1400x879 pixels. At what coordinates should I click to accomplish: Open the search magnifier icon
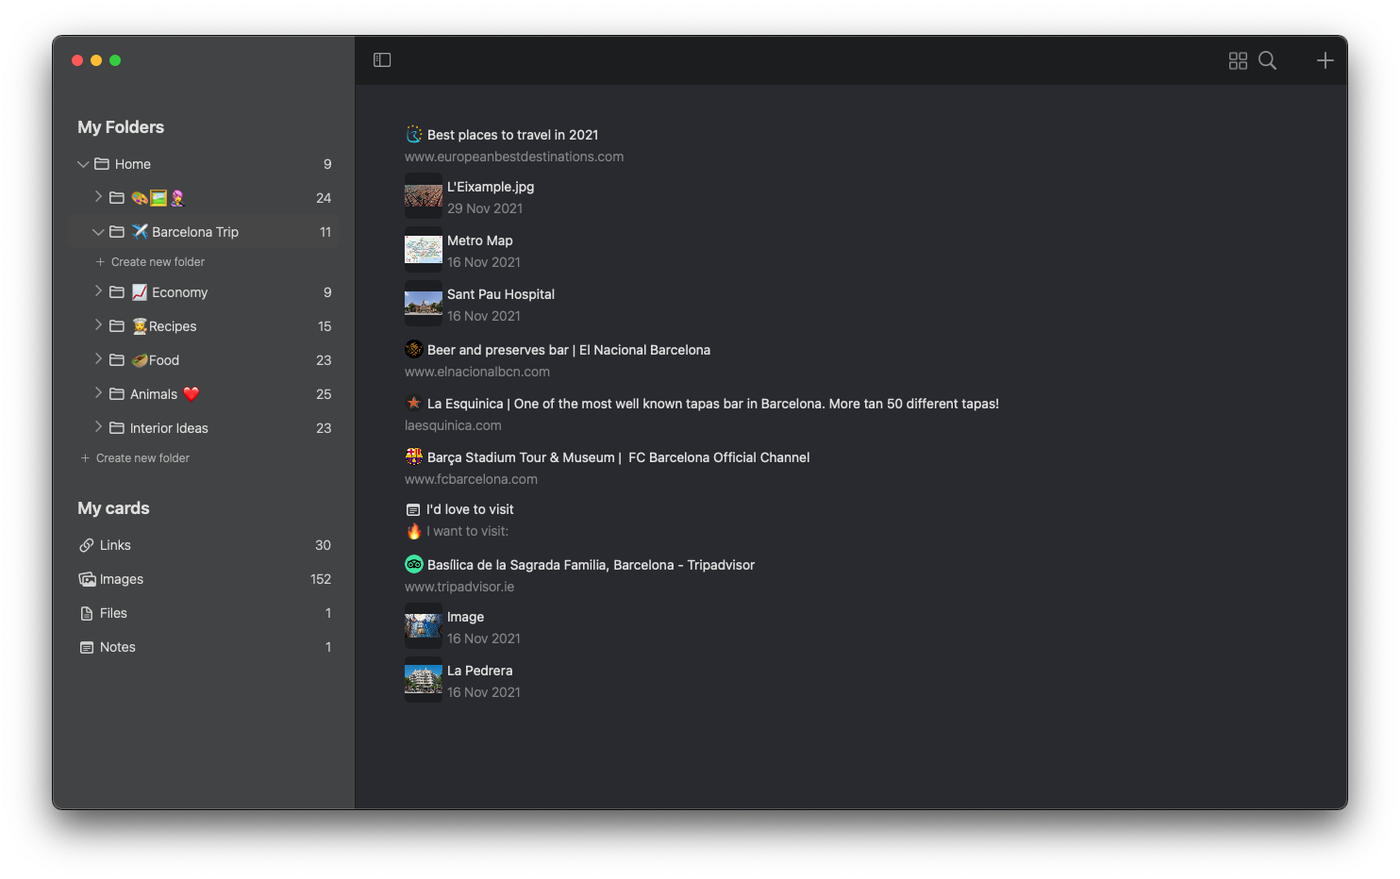(1267, 61)
